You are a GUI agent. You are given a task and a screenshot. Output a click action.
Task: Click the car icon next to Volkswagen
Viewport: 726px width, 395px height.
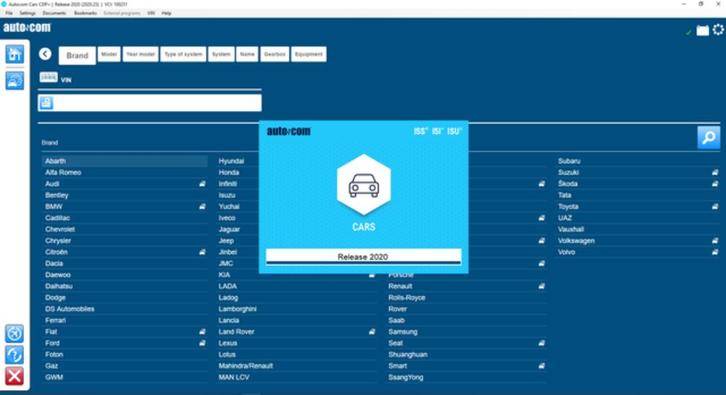[x=715, y=241]
